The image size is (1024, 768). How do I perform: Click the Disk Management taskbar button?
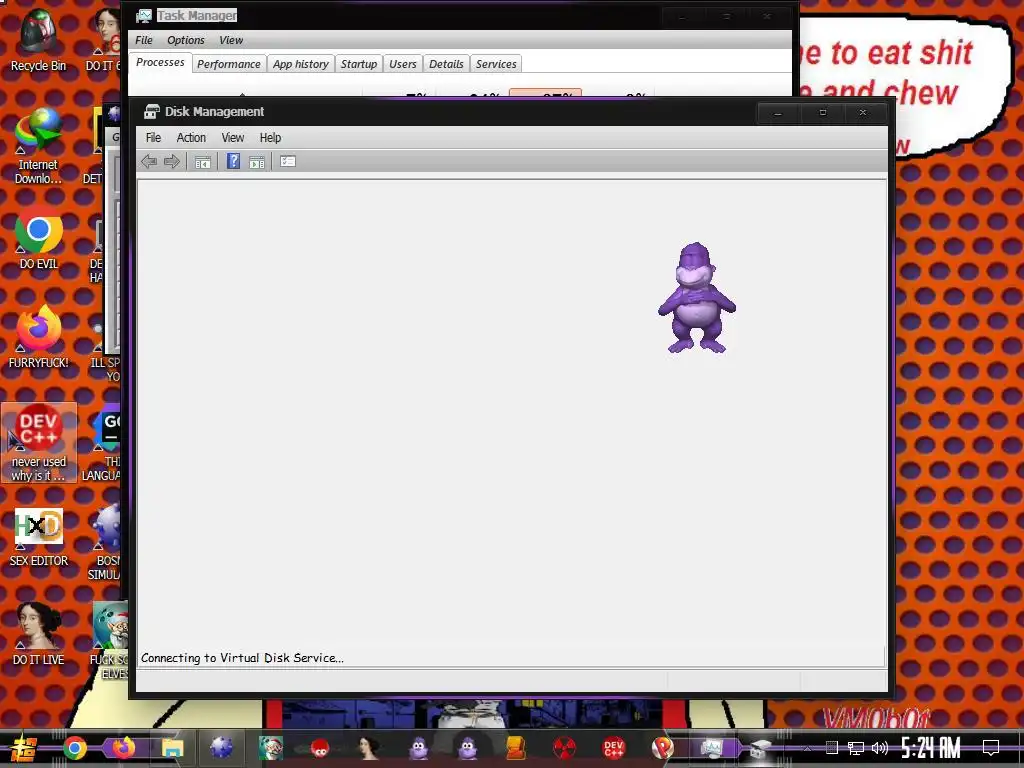(760, 748)
